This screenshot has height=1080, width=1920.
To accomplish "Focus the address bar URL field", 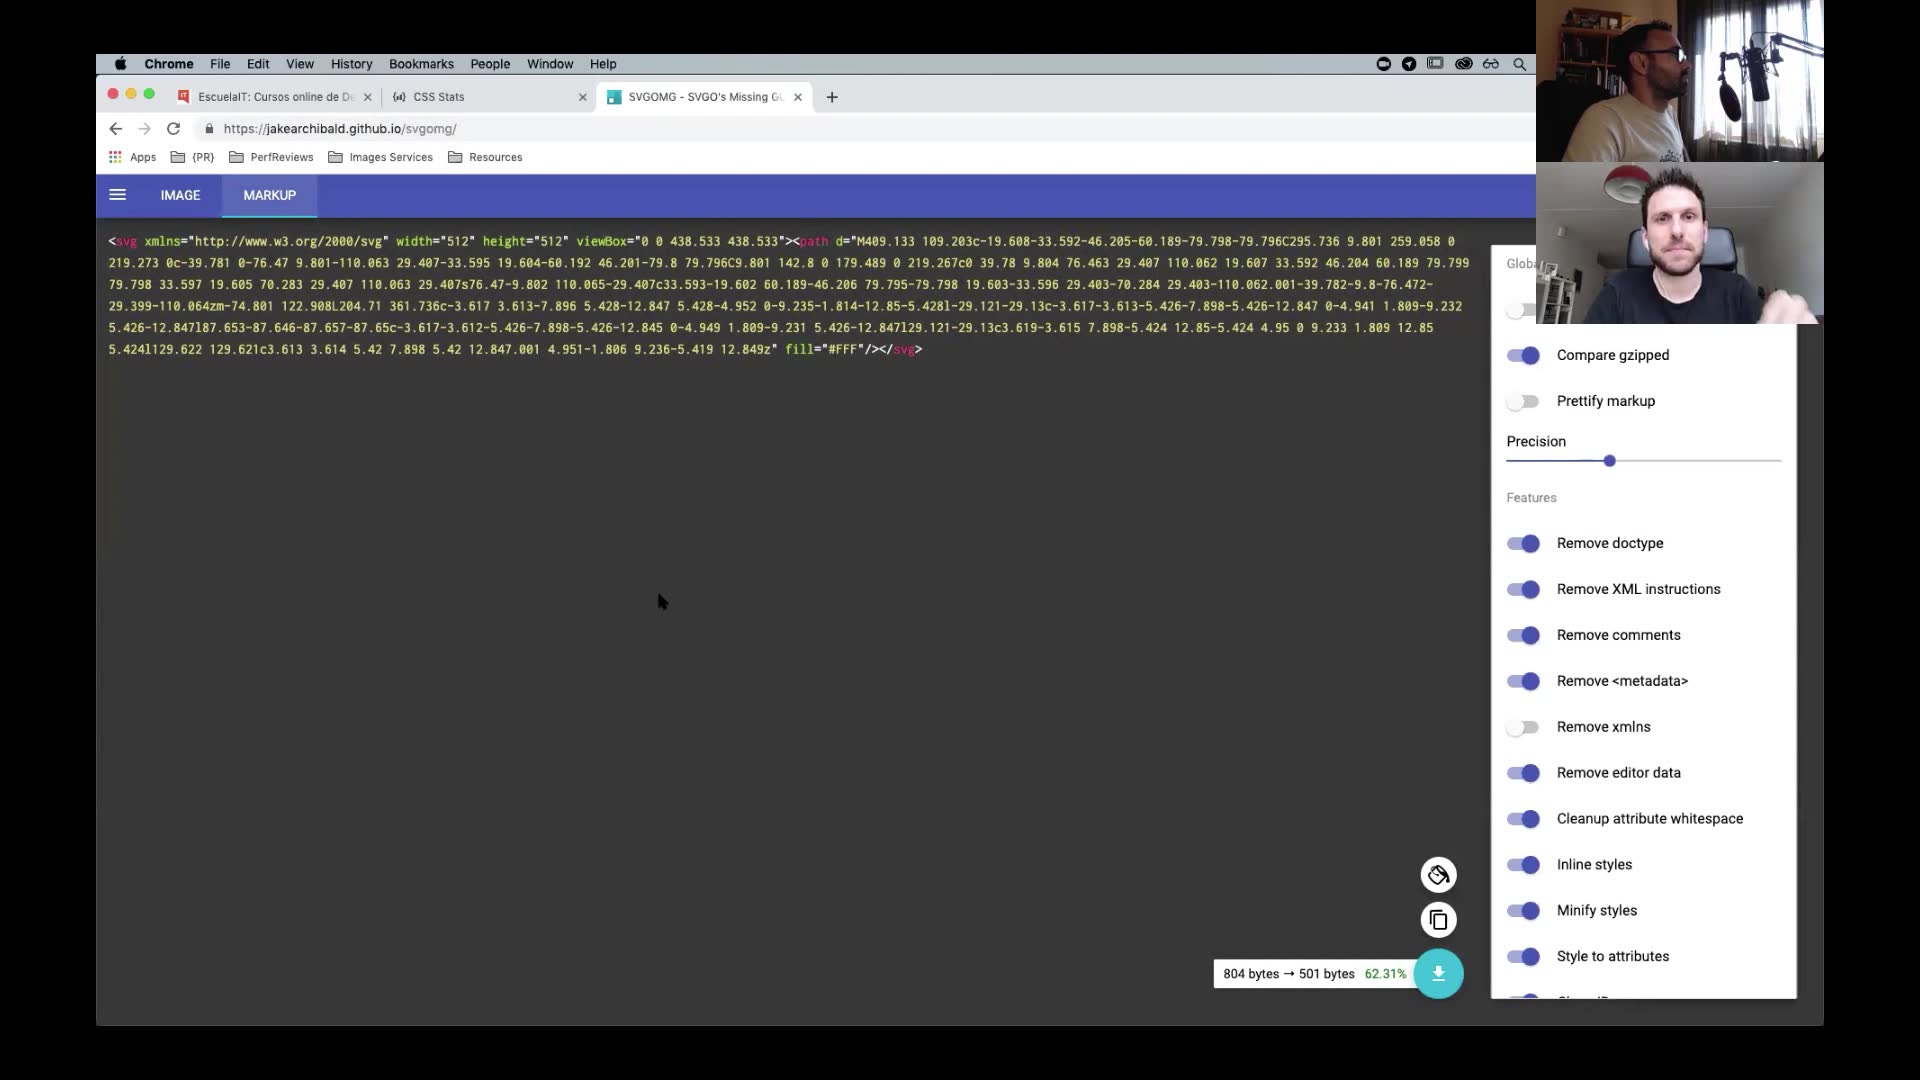I will click(340, 129).
